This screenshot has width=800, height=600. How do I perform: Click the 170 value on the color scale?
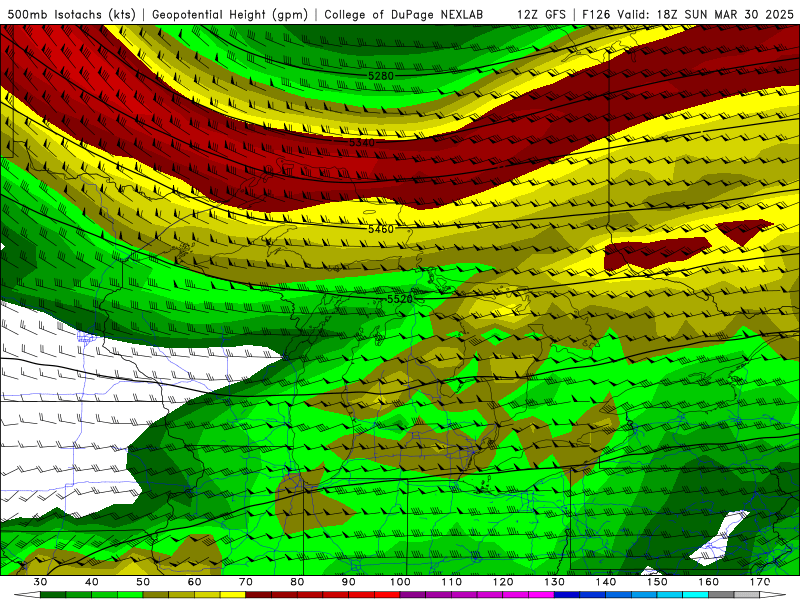click(760, 582)
